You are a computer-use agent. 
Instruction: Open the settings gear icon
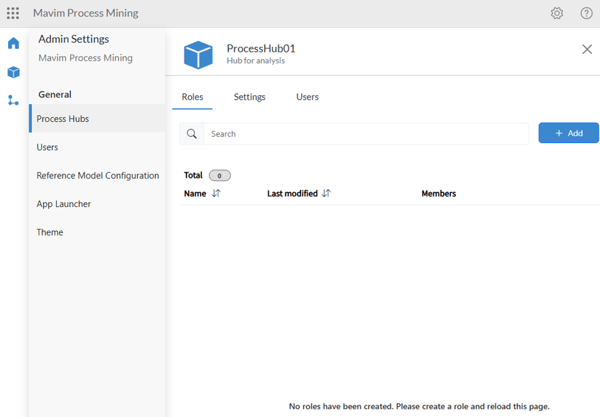[557, 13]
